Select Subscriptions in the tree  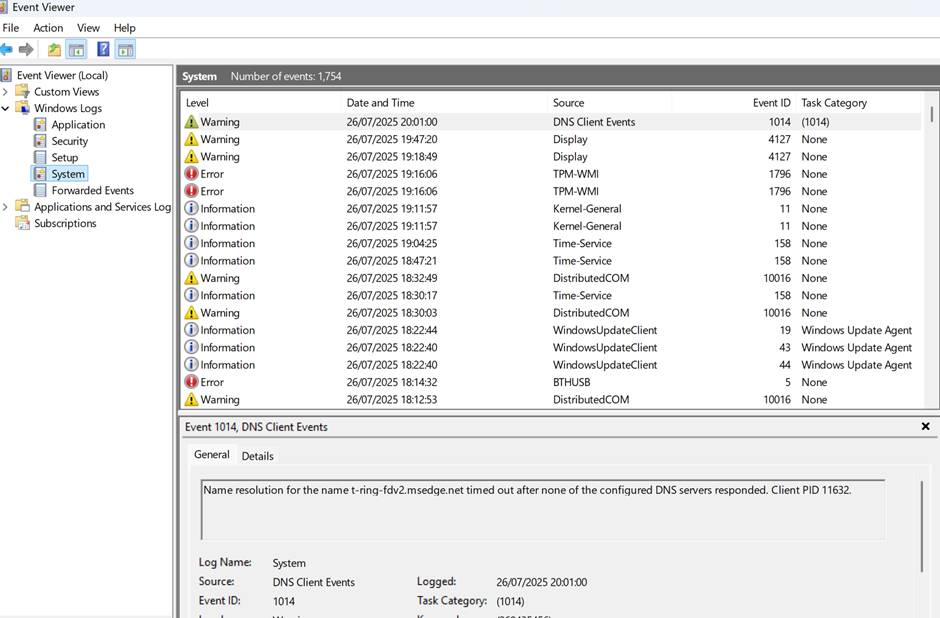tap(65, 223)
